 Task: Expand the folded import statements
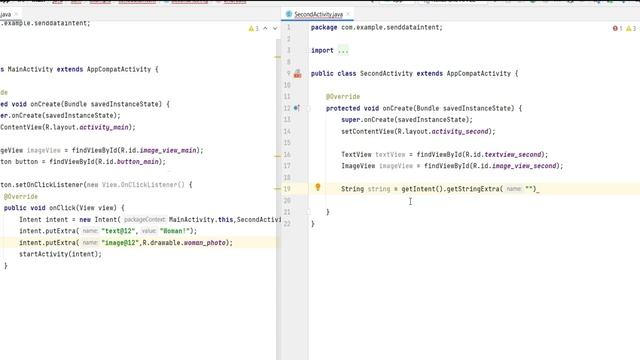(x=343, y=51)
